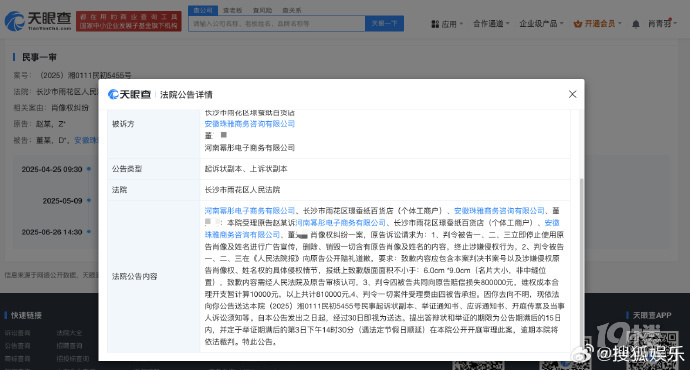
Task: Open the 河南幂彤电子商务有限公司 link after 原告赵某诉
Action: (340, 223)
